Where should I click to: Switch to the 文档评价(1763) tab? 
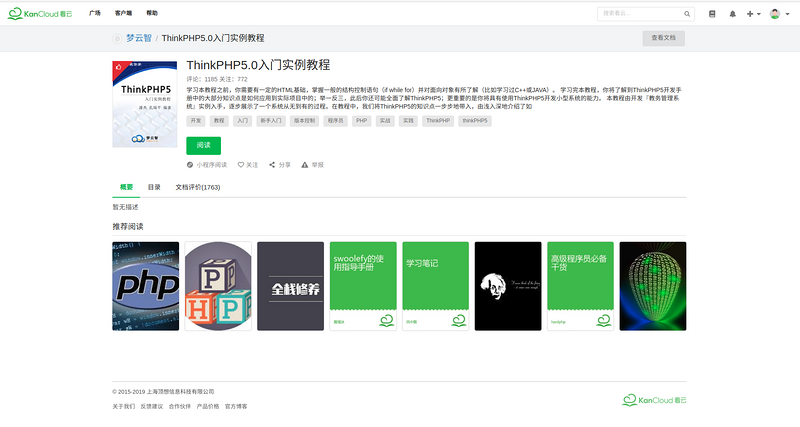[x=197, y=187]
